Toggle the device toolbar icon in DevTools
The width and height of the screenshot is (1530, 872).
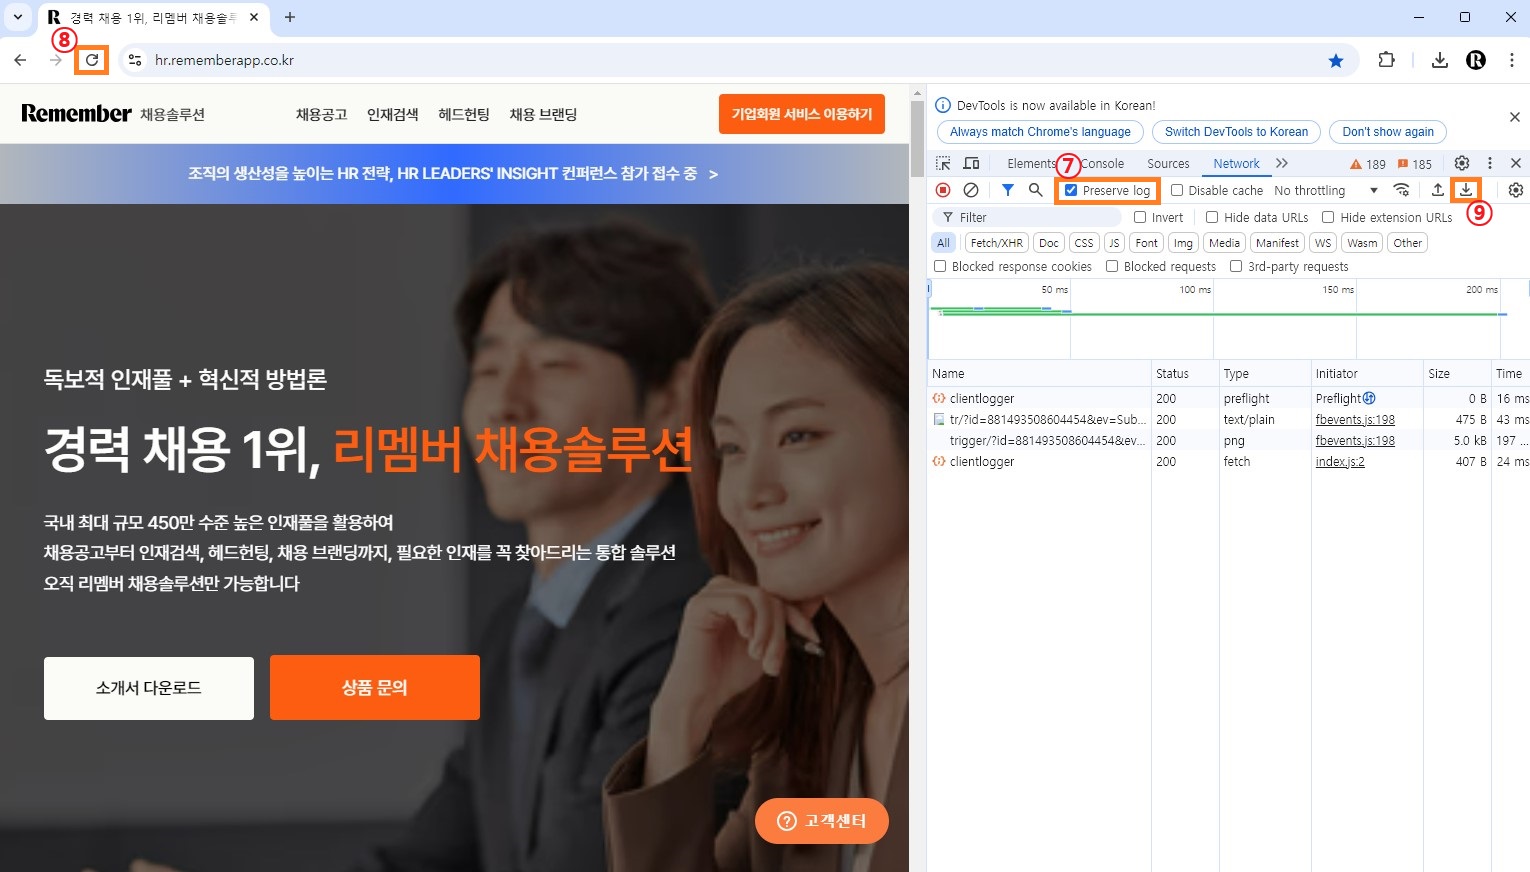(971, 163)
